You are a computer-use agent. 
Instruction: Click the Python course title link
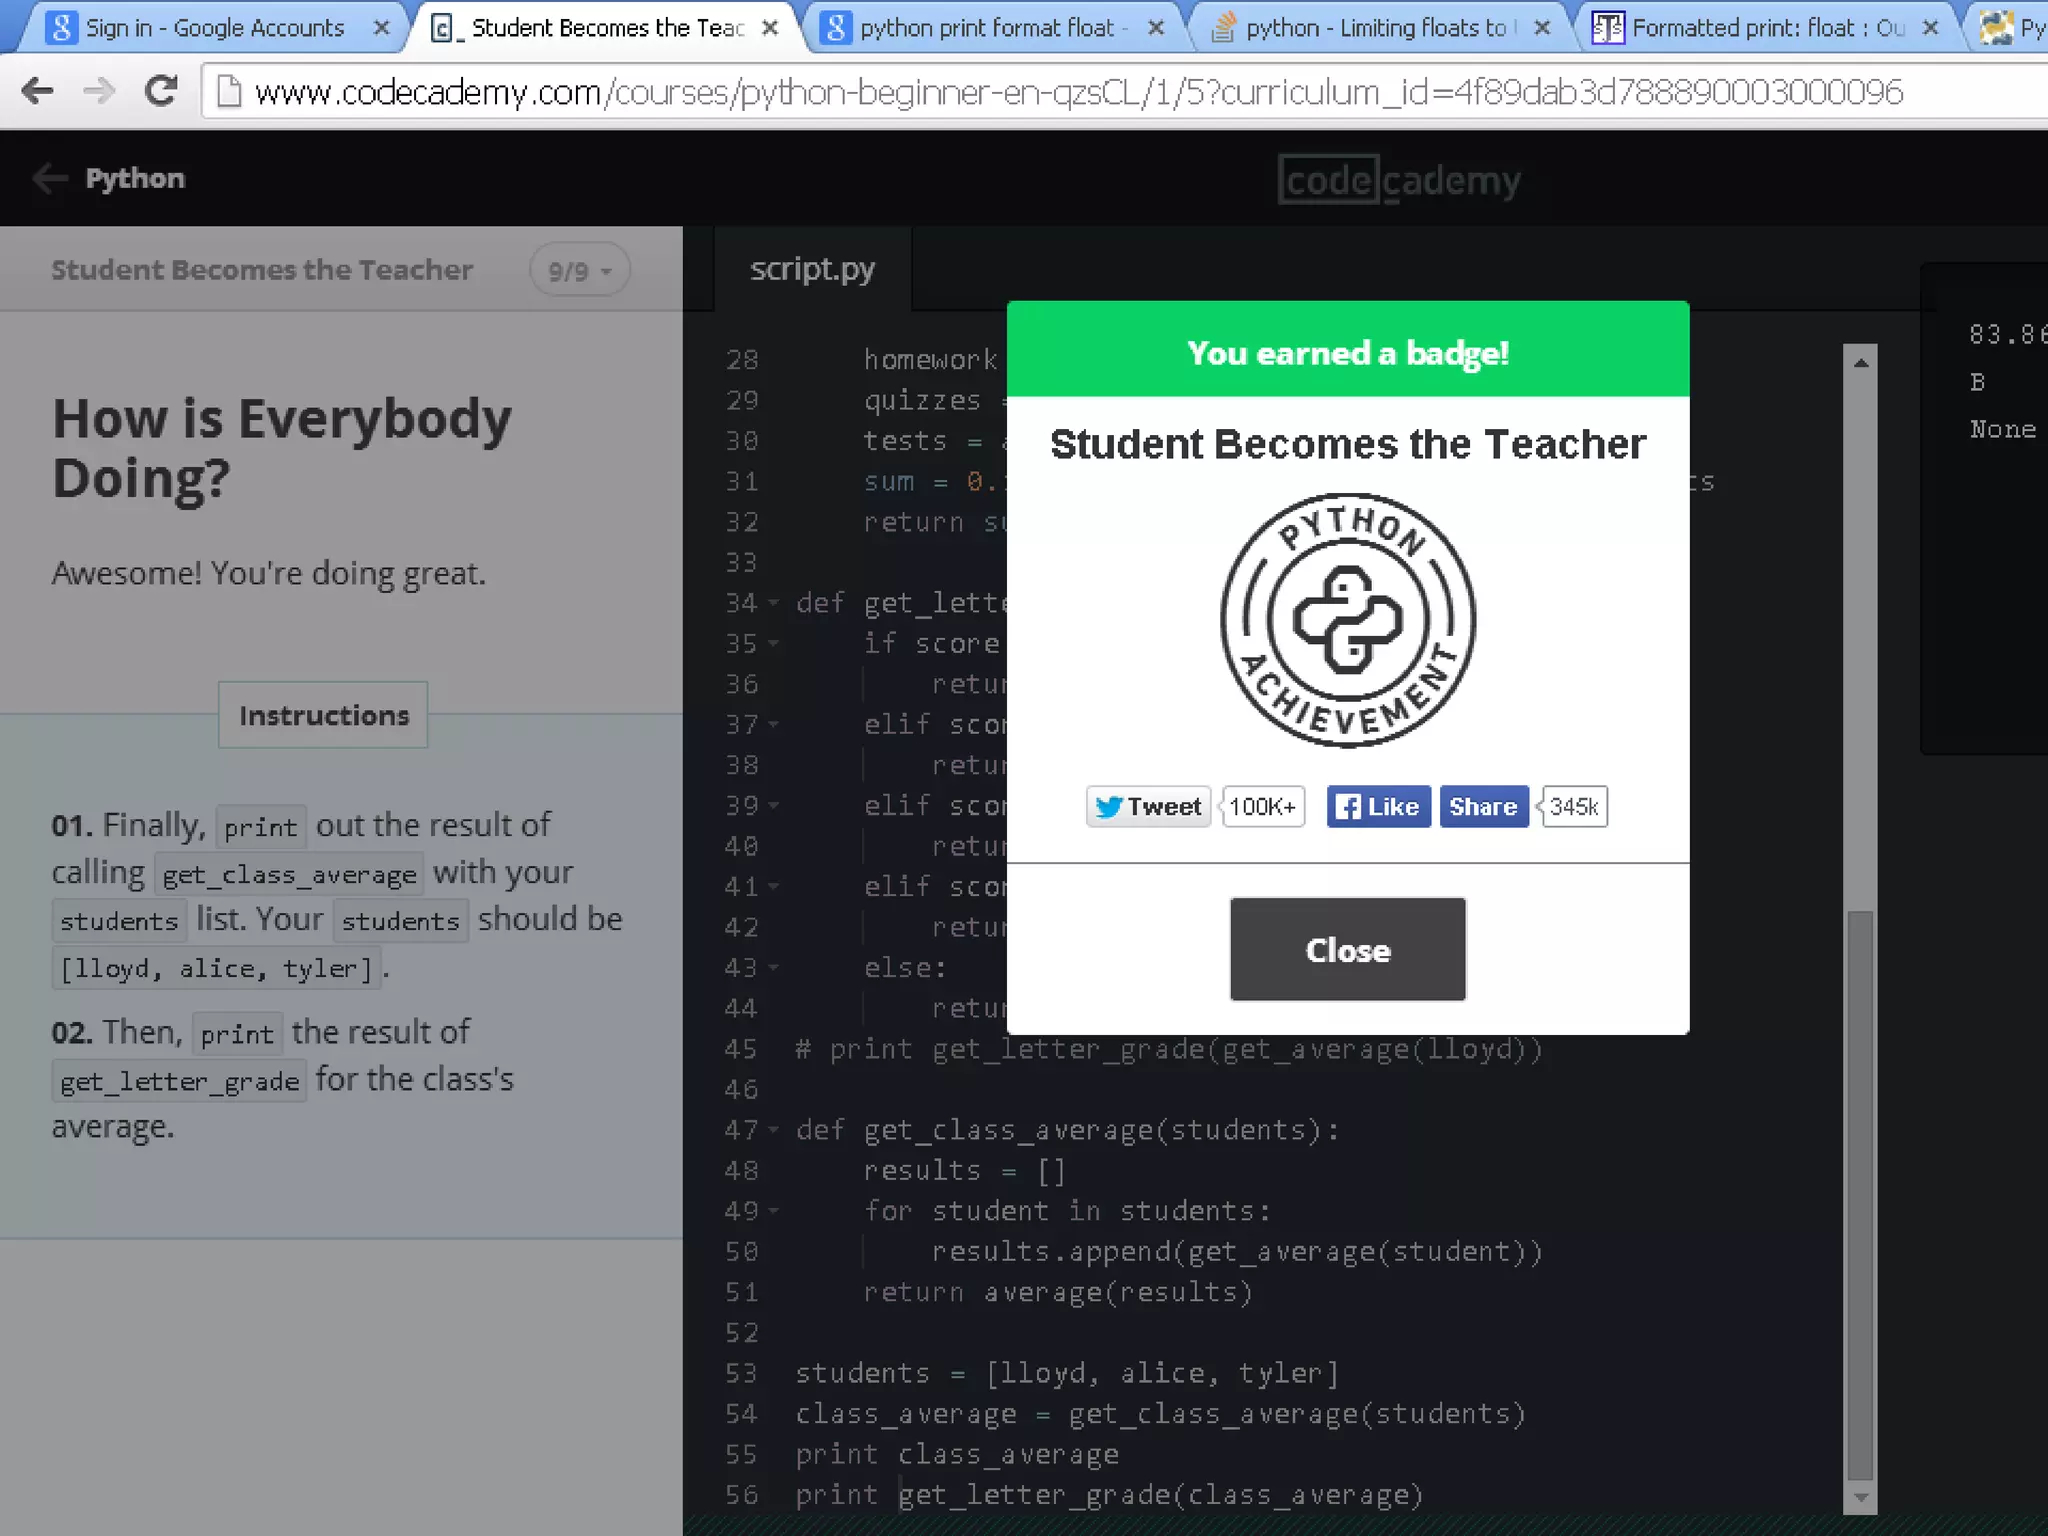pos(135,179)
